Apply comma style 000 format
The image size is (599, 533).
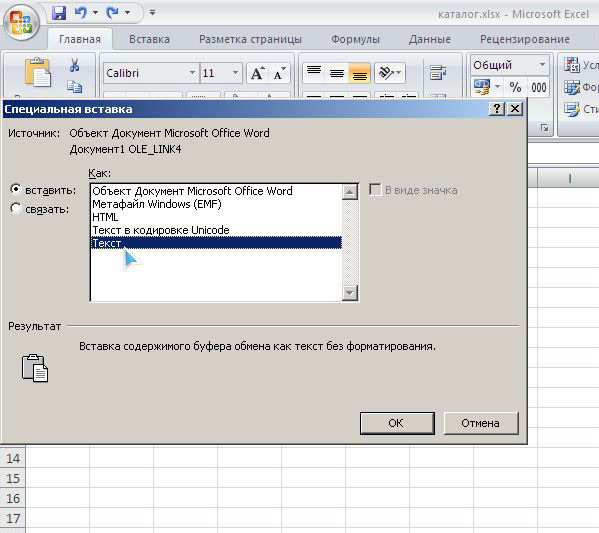click(x=538, y=87)
